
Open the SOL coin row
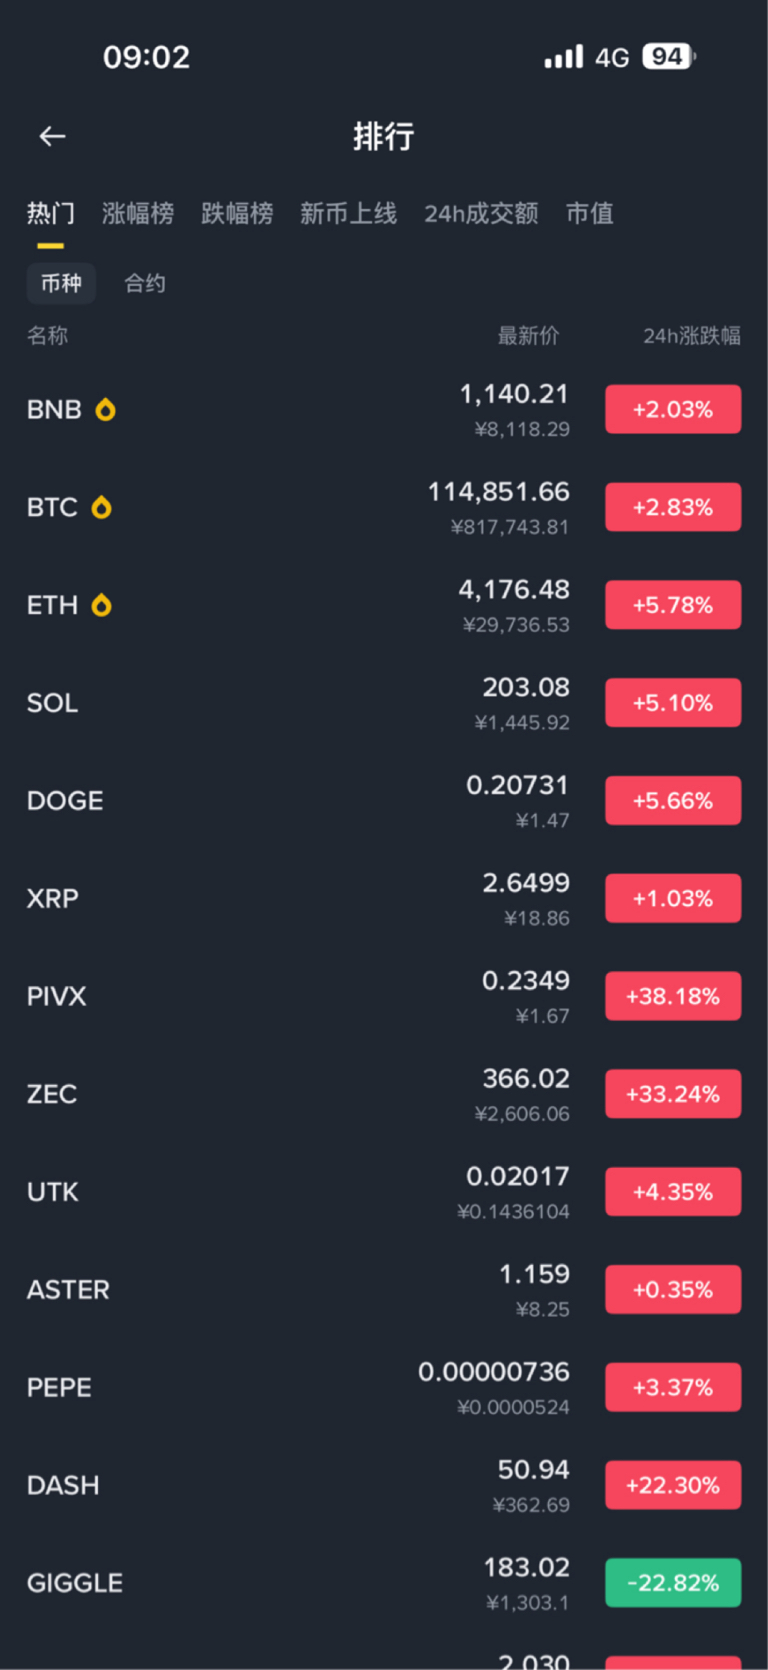(300, 703)
